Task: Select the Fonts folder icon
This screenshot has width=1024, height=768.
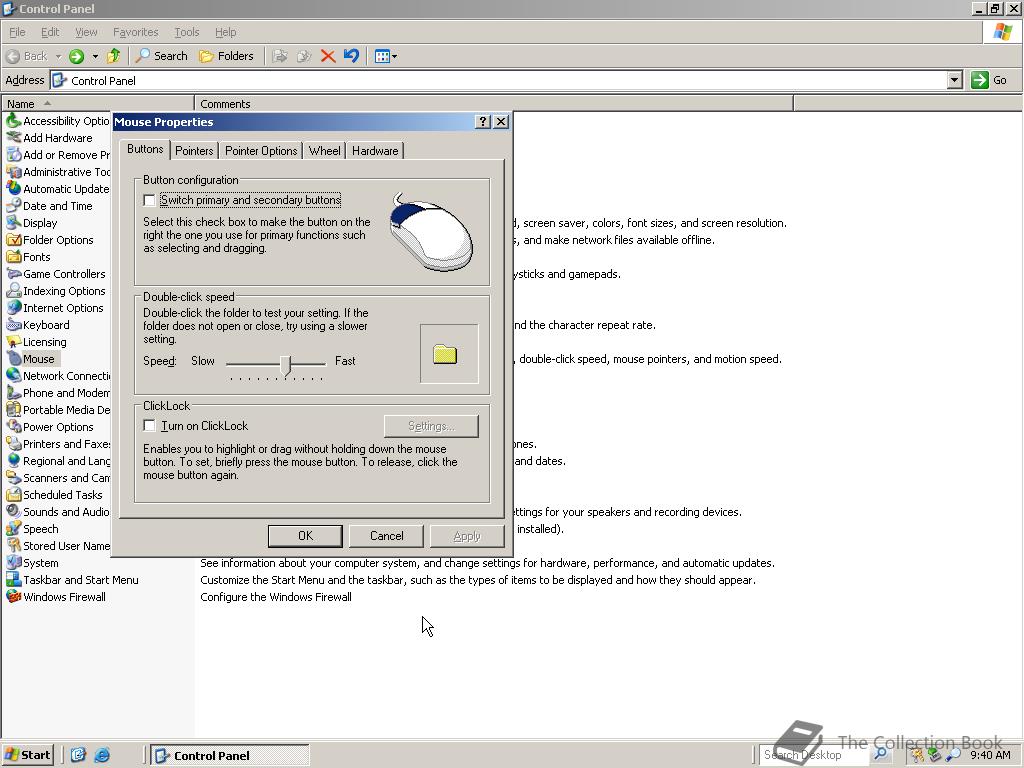Action: click(14, 257)
